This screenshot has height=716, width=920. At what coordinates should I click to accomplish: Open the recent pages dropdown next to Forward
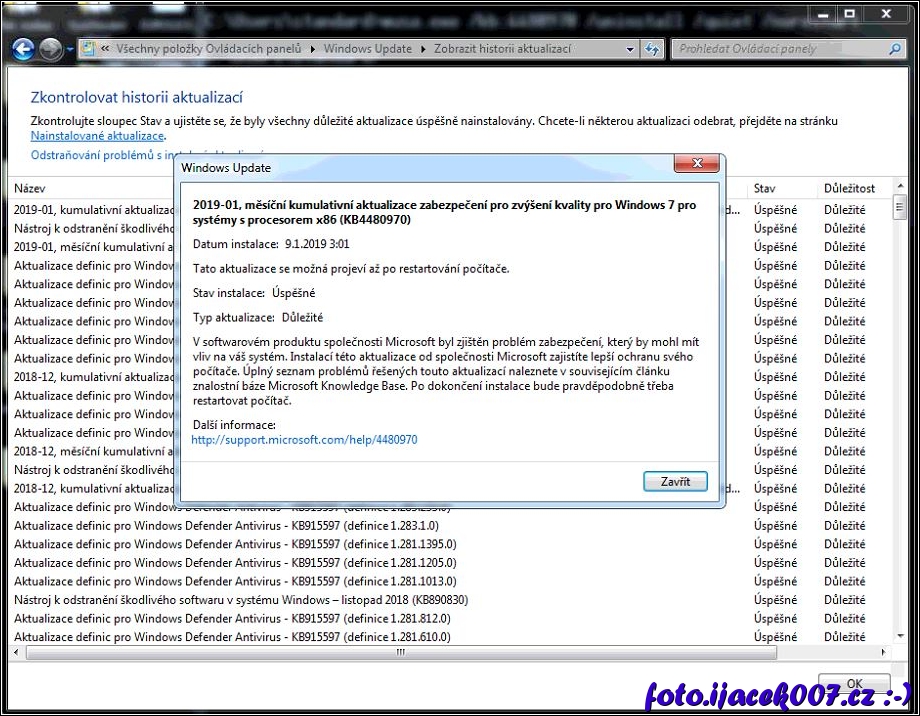click(x=70, y=49)
